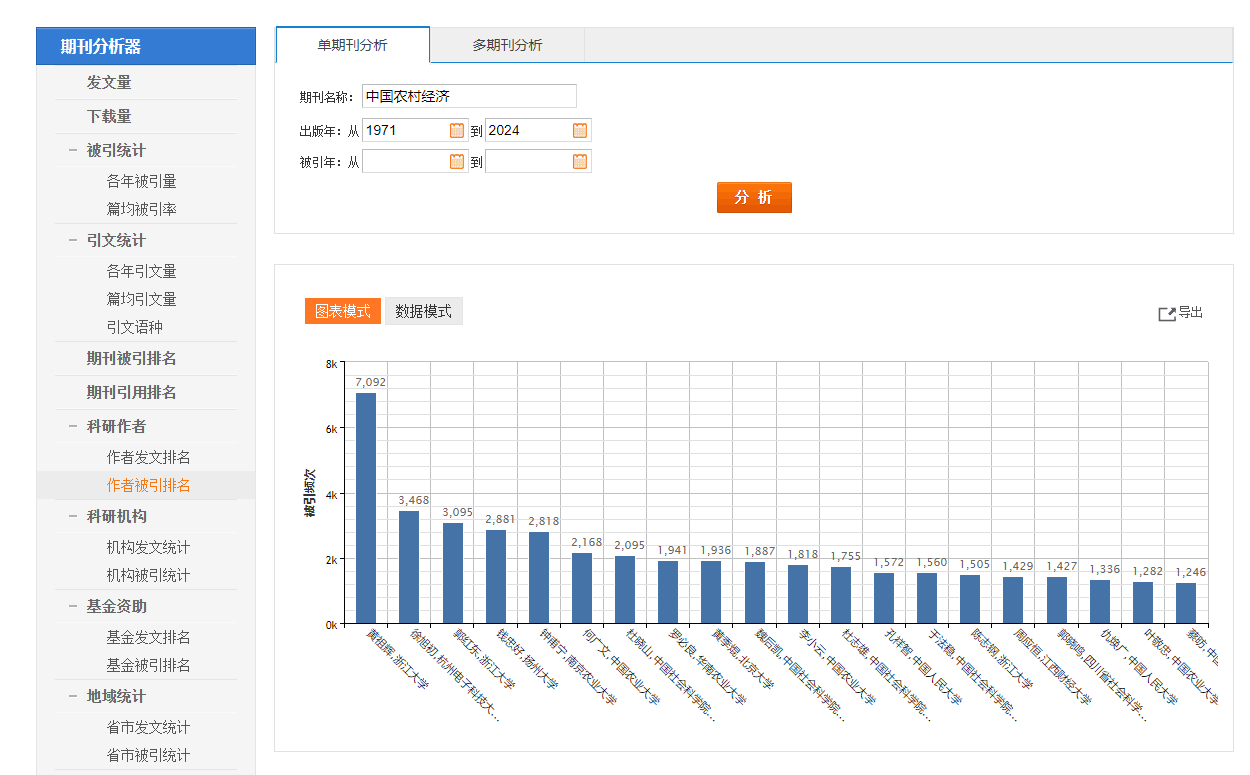Collapse the 科研作者 section
The width and height of the screenshot is (1250, 775).
coord(73,426)
